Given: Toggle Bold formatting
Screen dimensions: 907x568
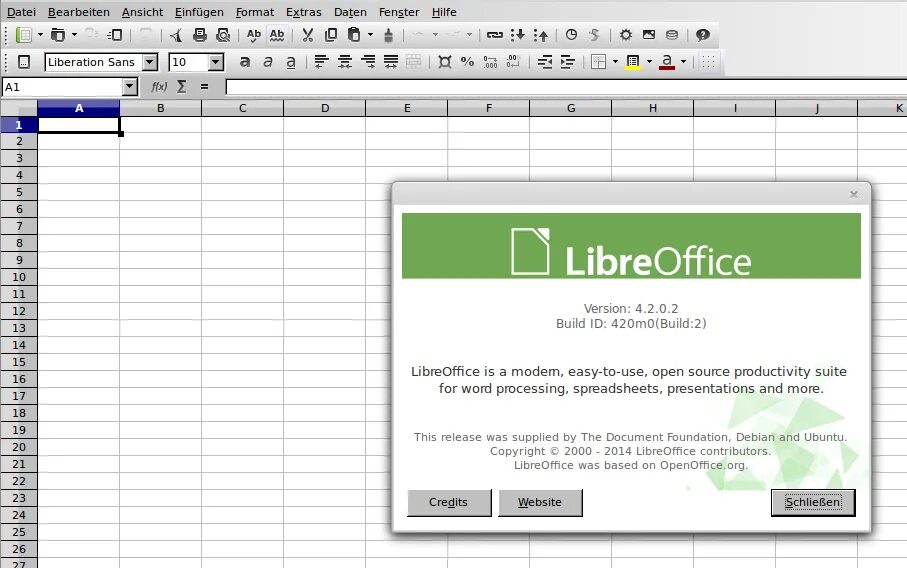Looking at the screenshot, I should tap(245, 62).
